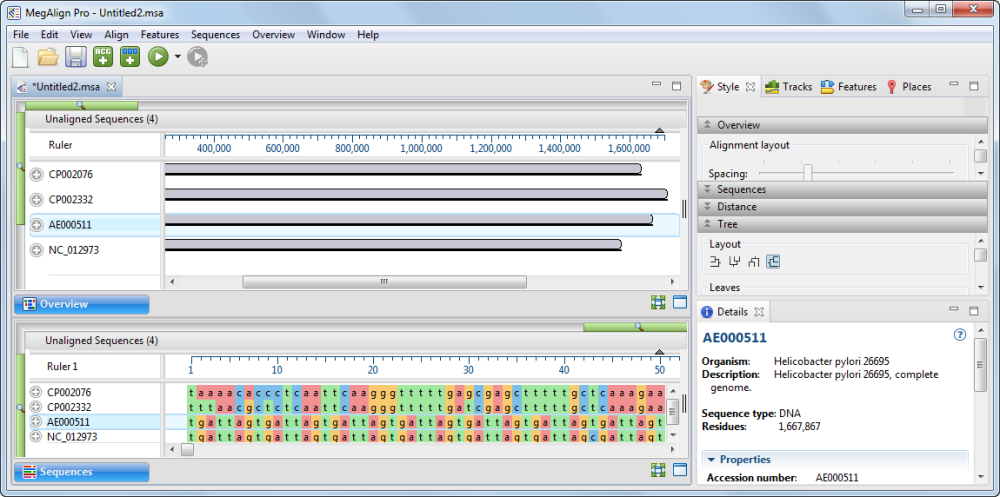Viewport: 1000px width, 497px height.
Task: Click the Sequences zoom magnifier bar
Action: 635,327
